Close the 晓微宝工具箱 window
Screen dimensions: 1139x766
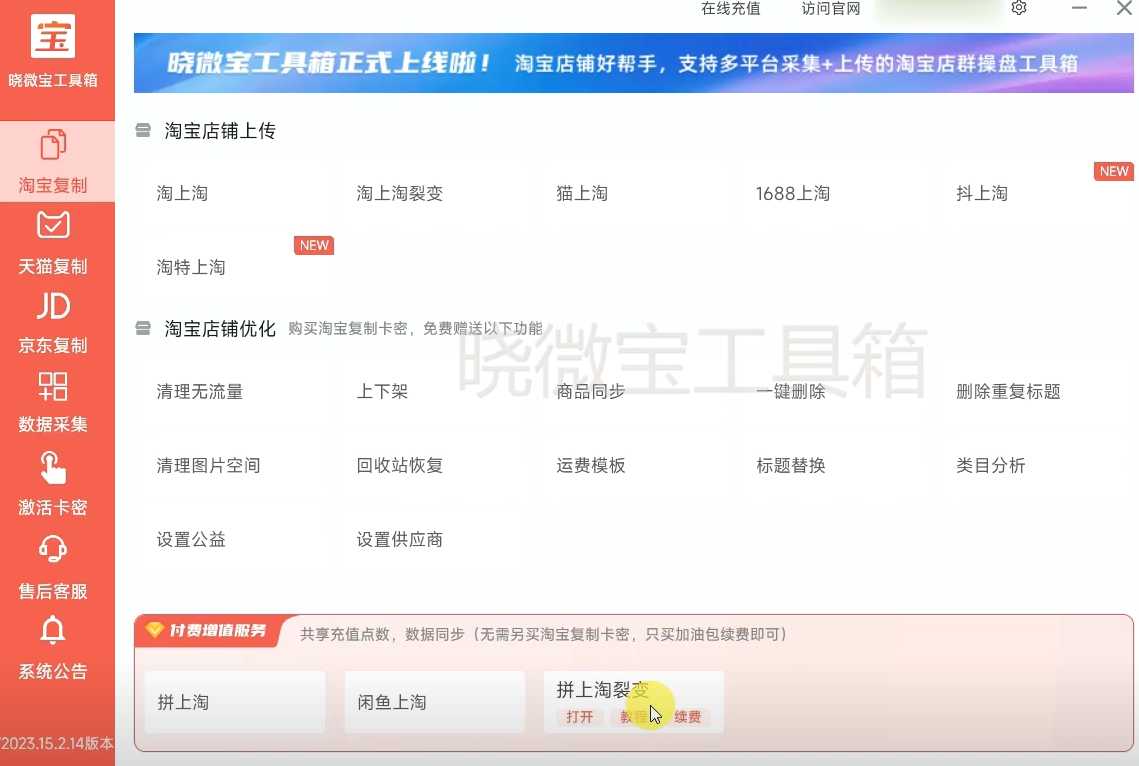click(x=1124, y=8)
